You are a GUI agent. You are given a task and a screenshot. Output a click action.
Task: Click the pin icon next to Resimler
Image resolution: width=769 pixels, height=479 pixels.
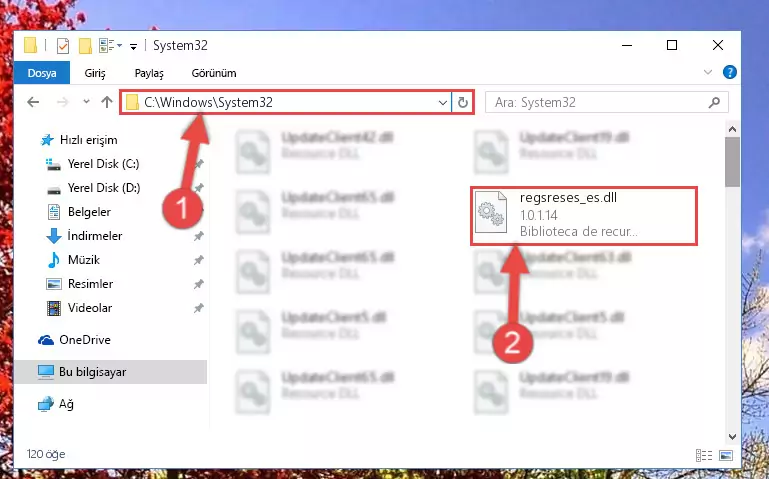(198, 284)
